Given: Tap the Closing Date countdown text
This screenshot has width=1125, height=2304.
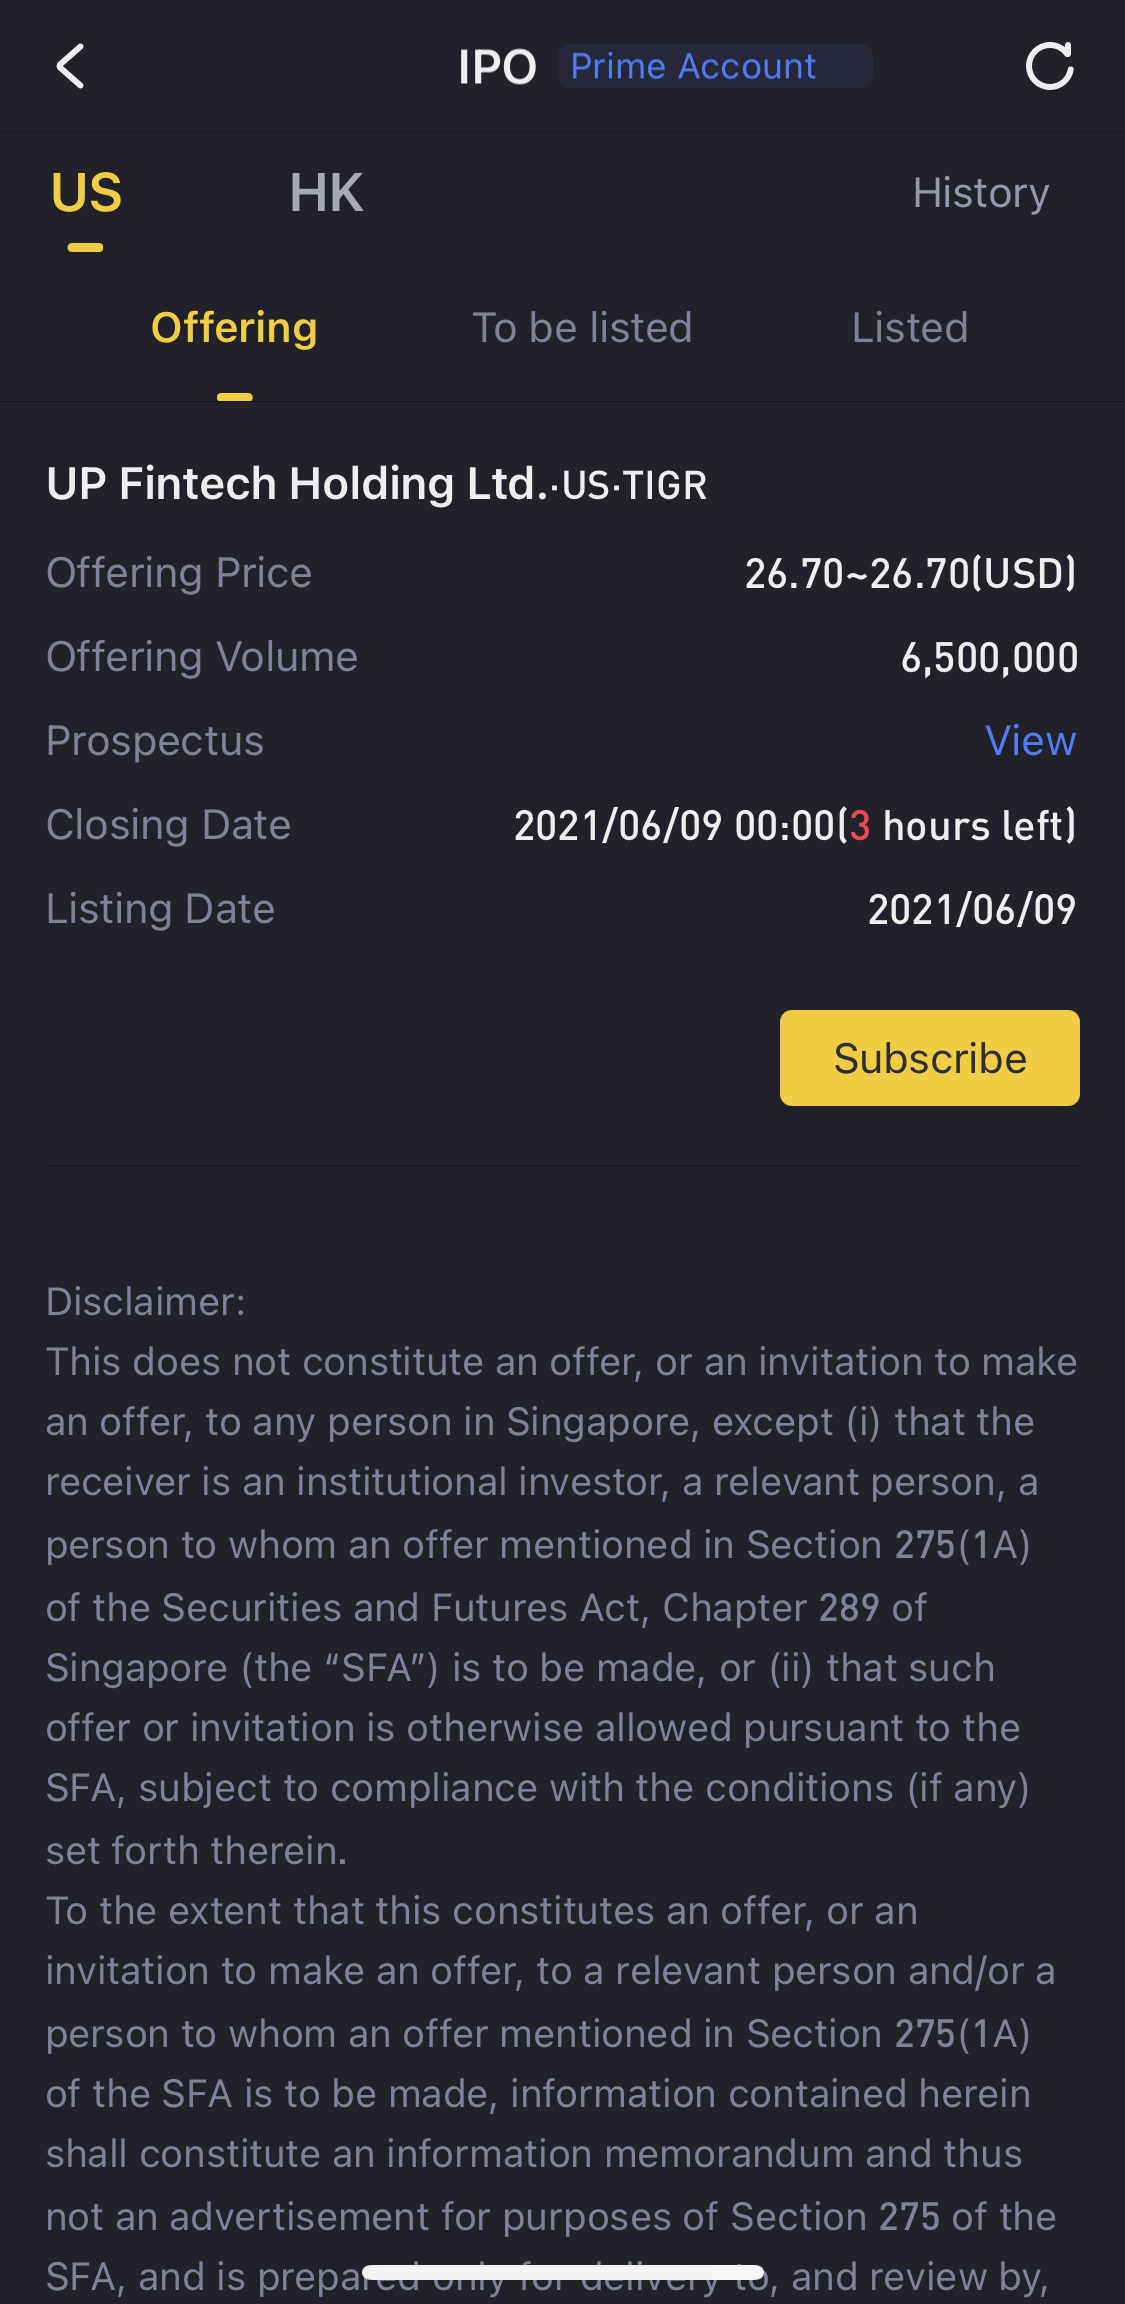Looking at the screenshot, I should [x=958, y=826].
